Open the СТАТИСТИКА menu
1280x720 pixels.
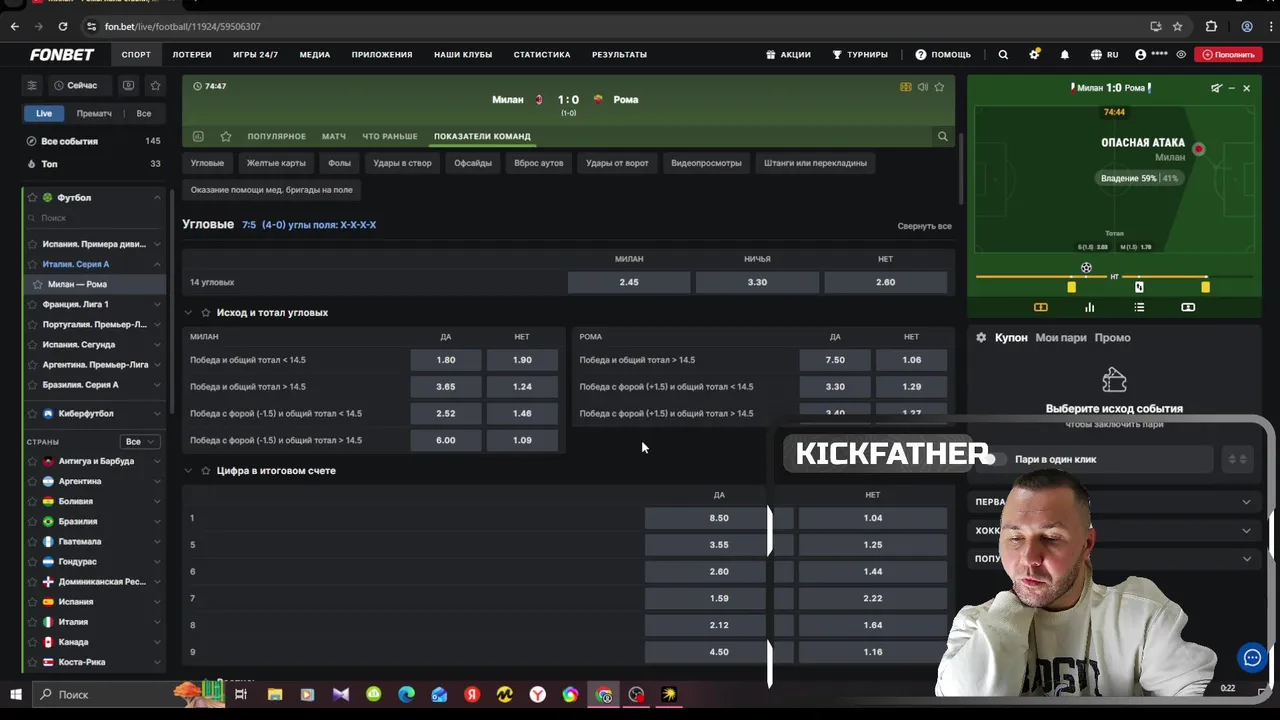(x=542, y=55)
